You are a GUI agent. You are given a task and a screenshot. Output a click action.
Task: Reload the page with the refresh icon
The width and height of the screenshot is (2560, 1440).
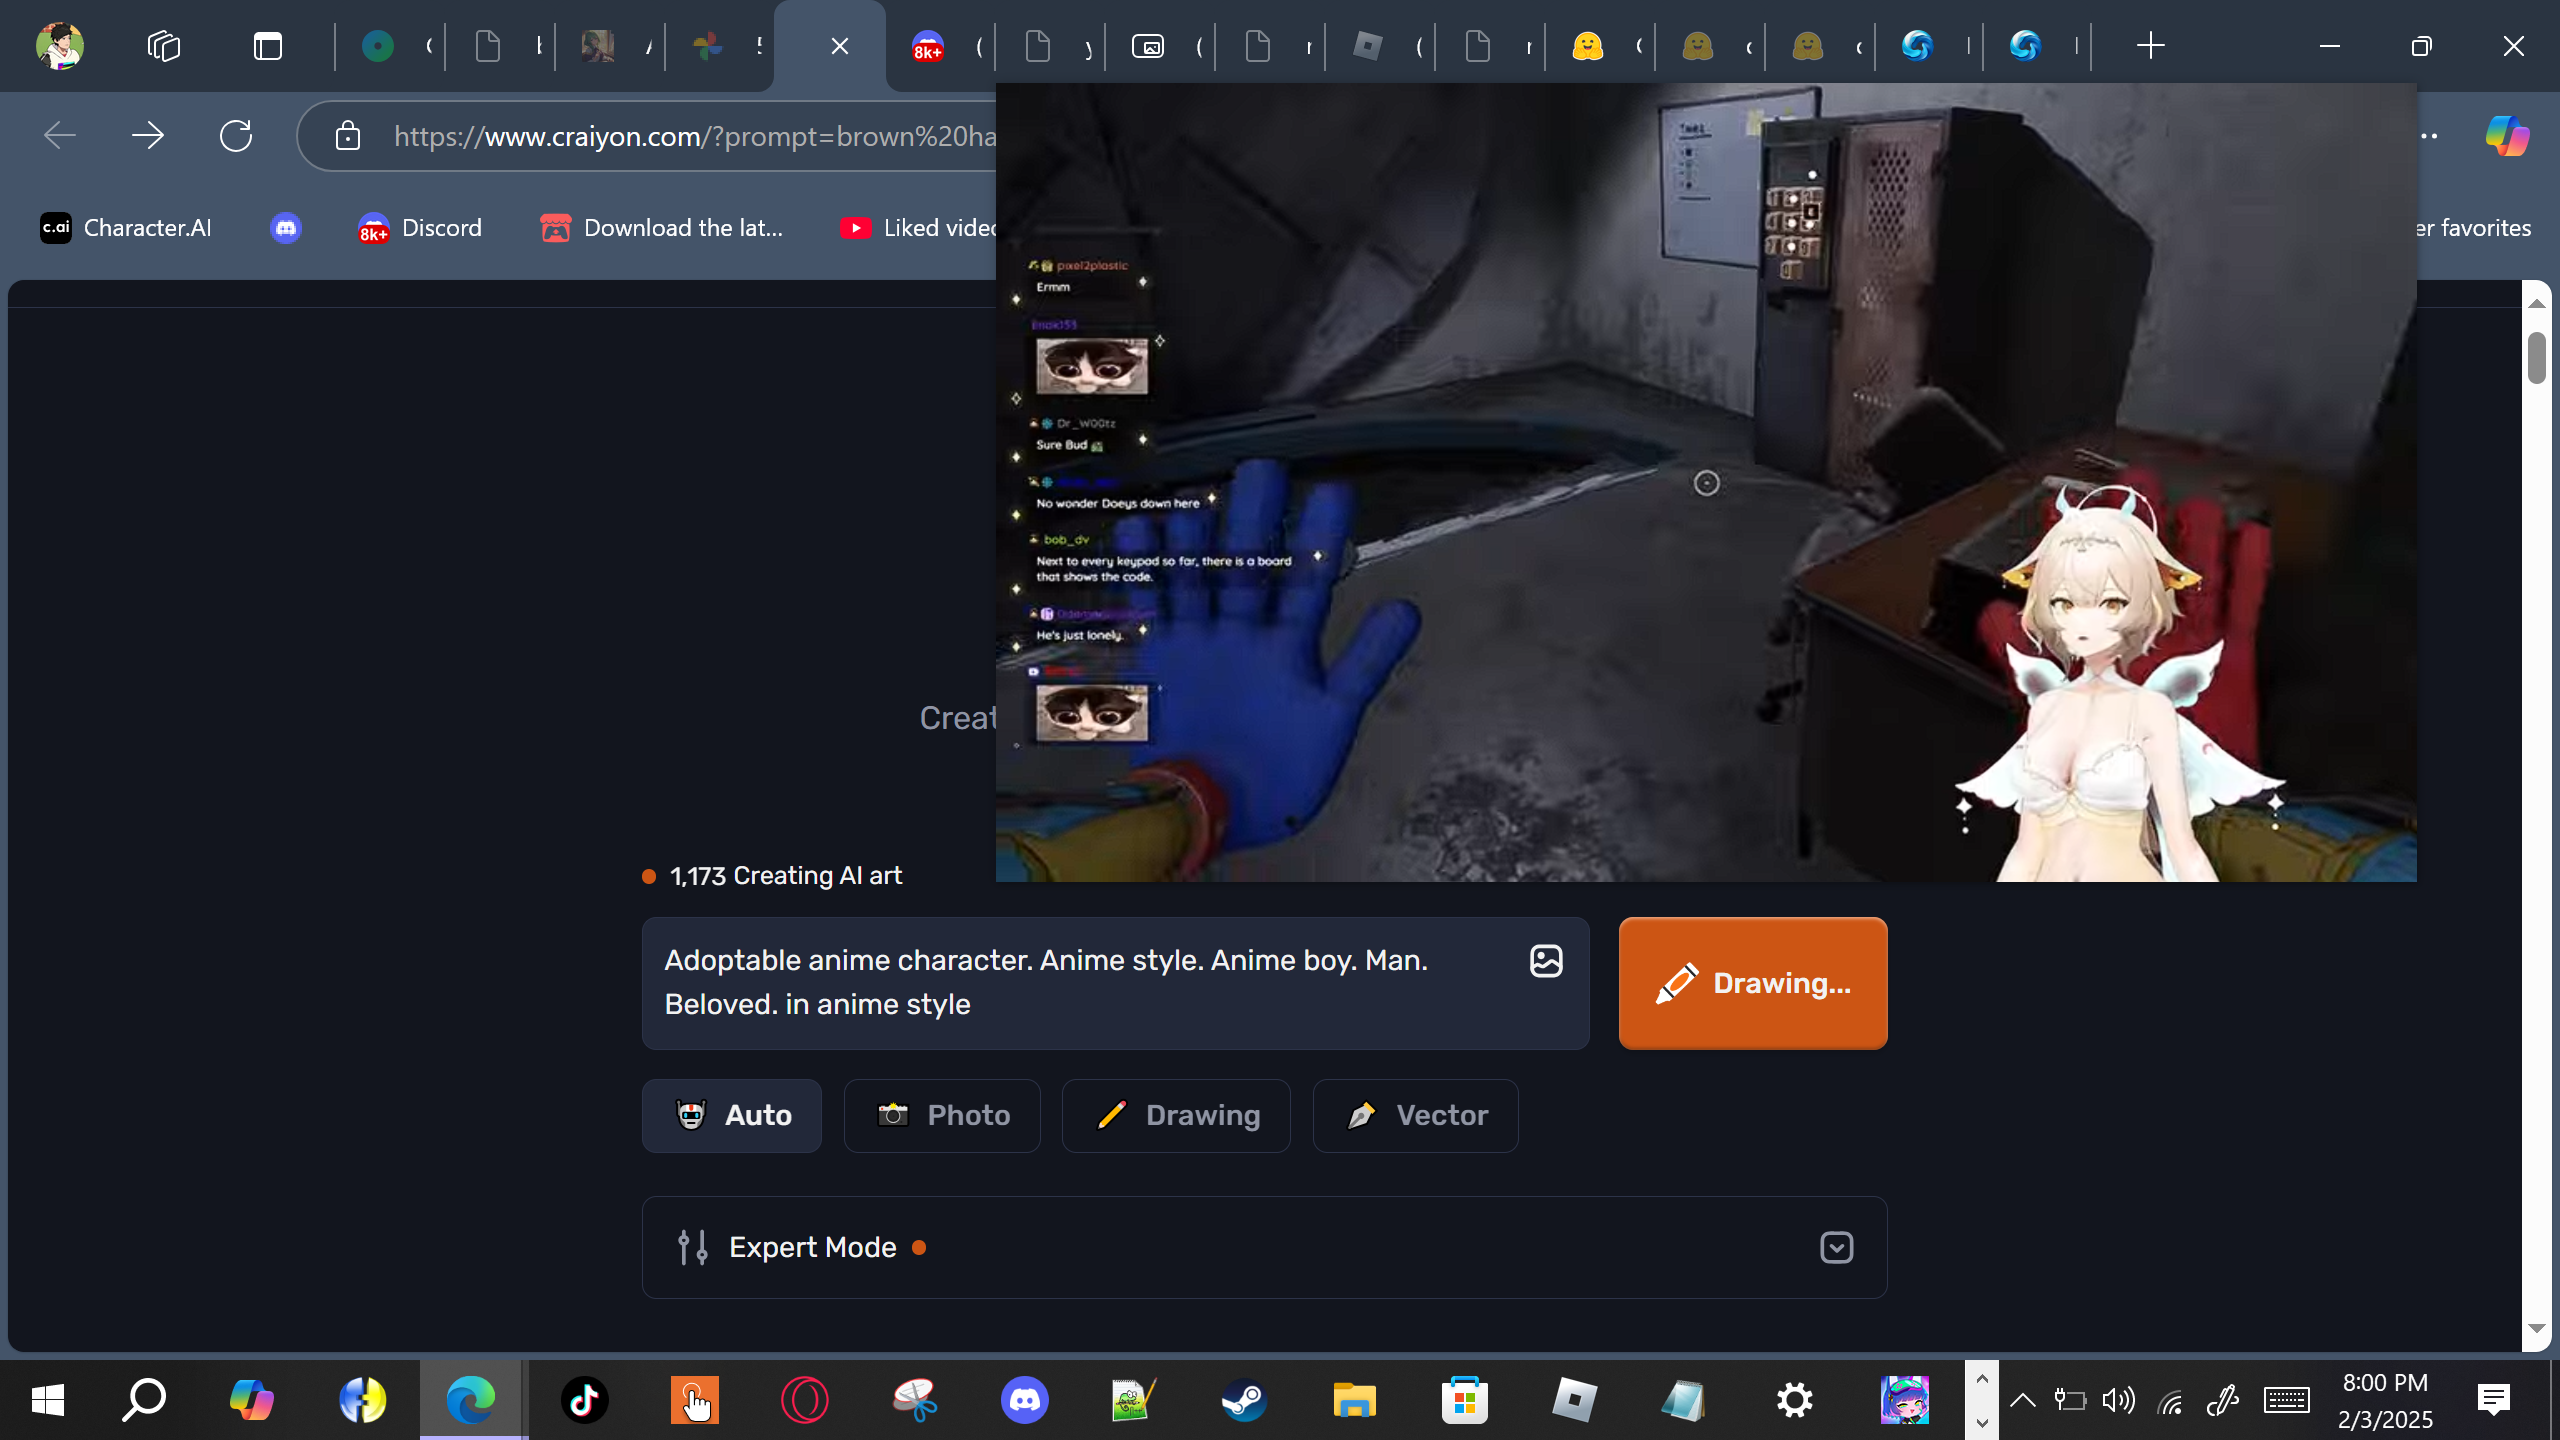[236, 136]
